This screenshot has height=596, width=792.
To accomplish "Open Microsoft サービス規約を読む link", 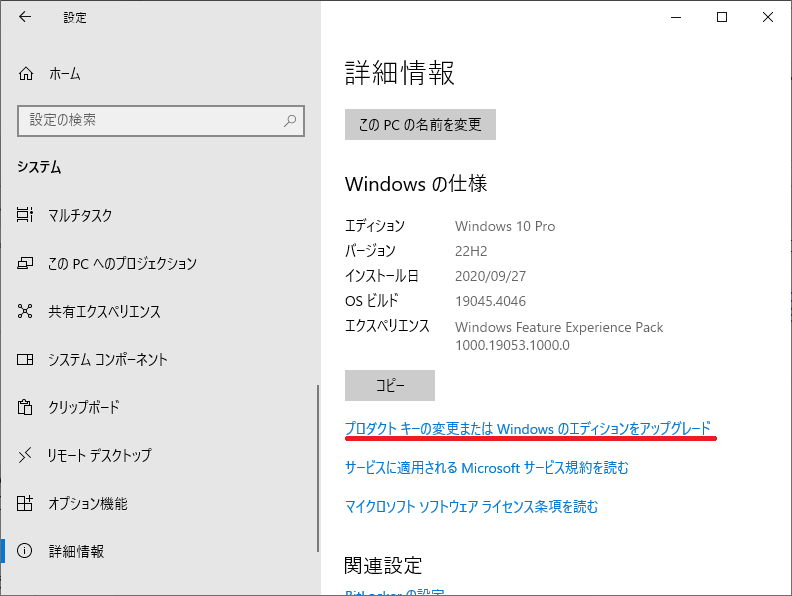I will [x=487, y=468].
